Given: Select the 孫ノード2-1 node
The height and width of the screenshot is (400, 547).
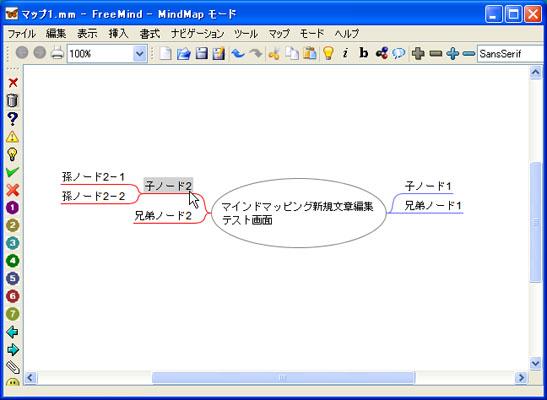Looking at the screenshot, I should [x=93, y=177].
